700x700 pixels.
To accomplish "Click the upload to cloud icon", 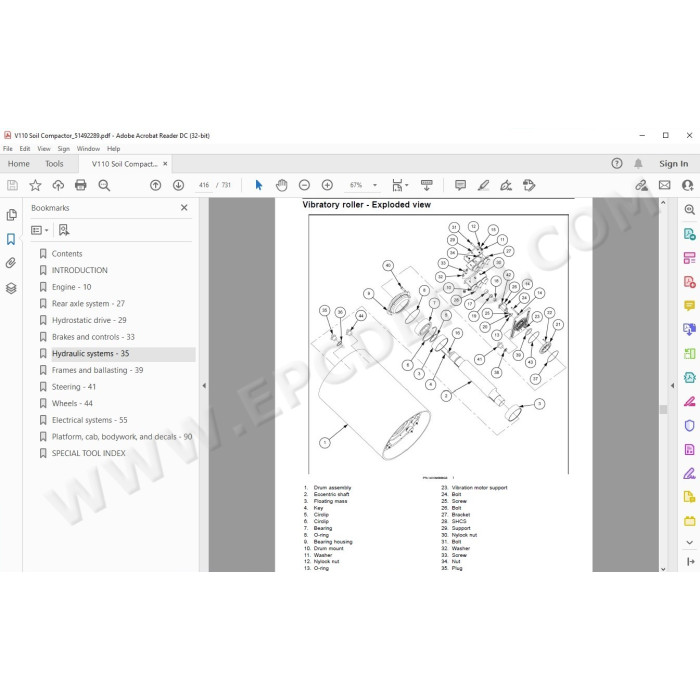I will click(58, 185).
